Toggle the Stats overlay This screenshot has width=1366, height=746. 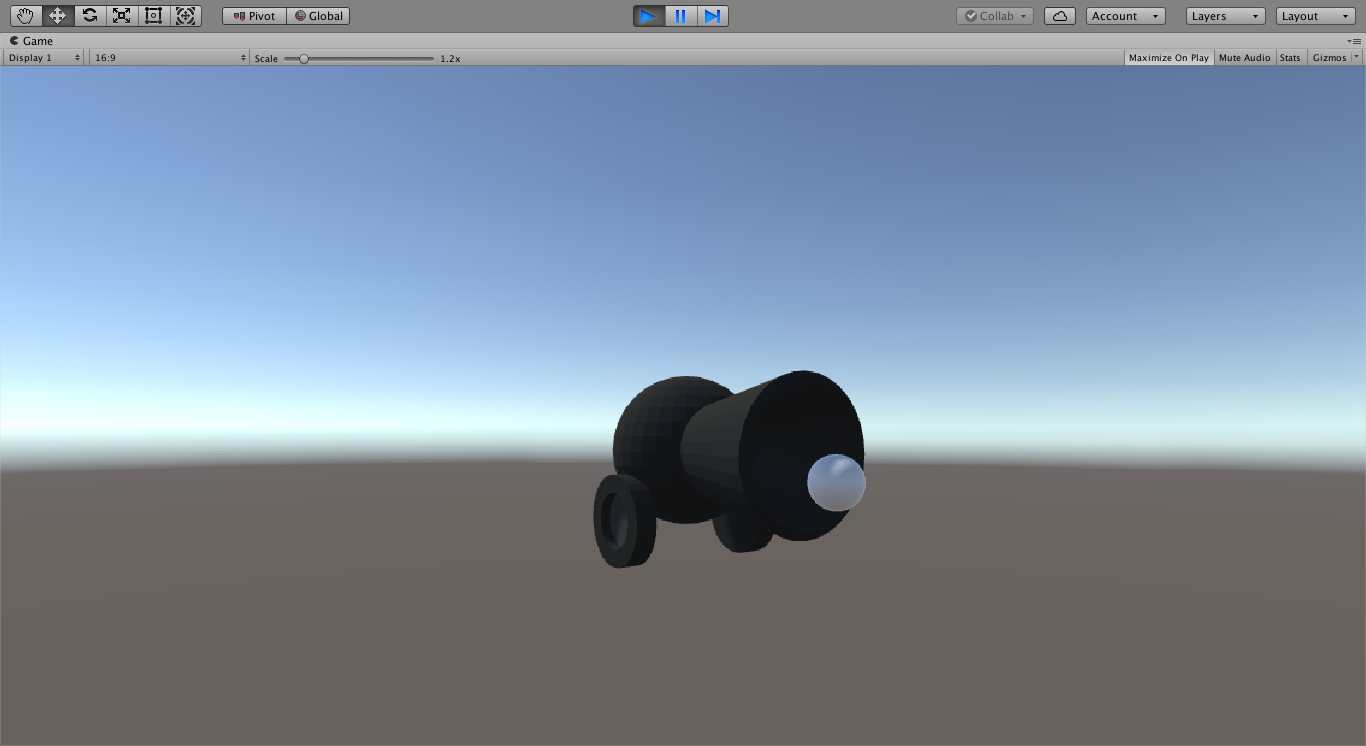click(1291, 58)
